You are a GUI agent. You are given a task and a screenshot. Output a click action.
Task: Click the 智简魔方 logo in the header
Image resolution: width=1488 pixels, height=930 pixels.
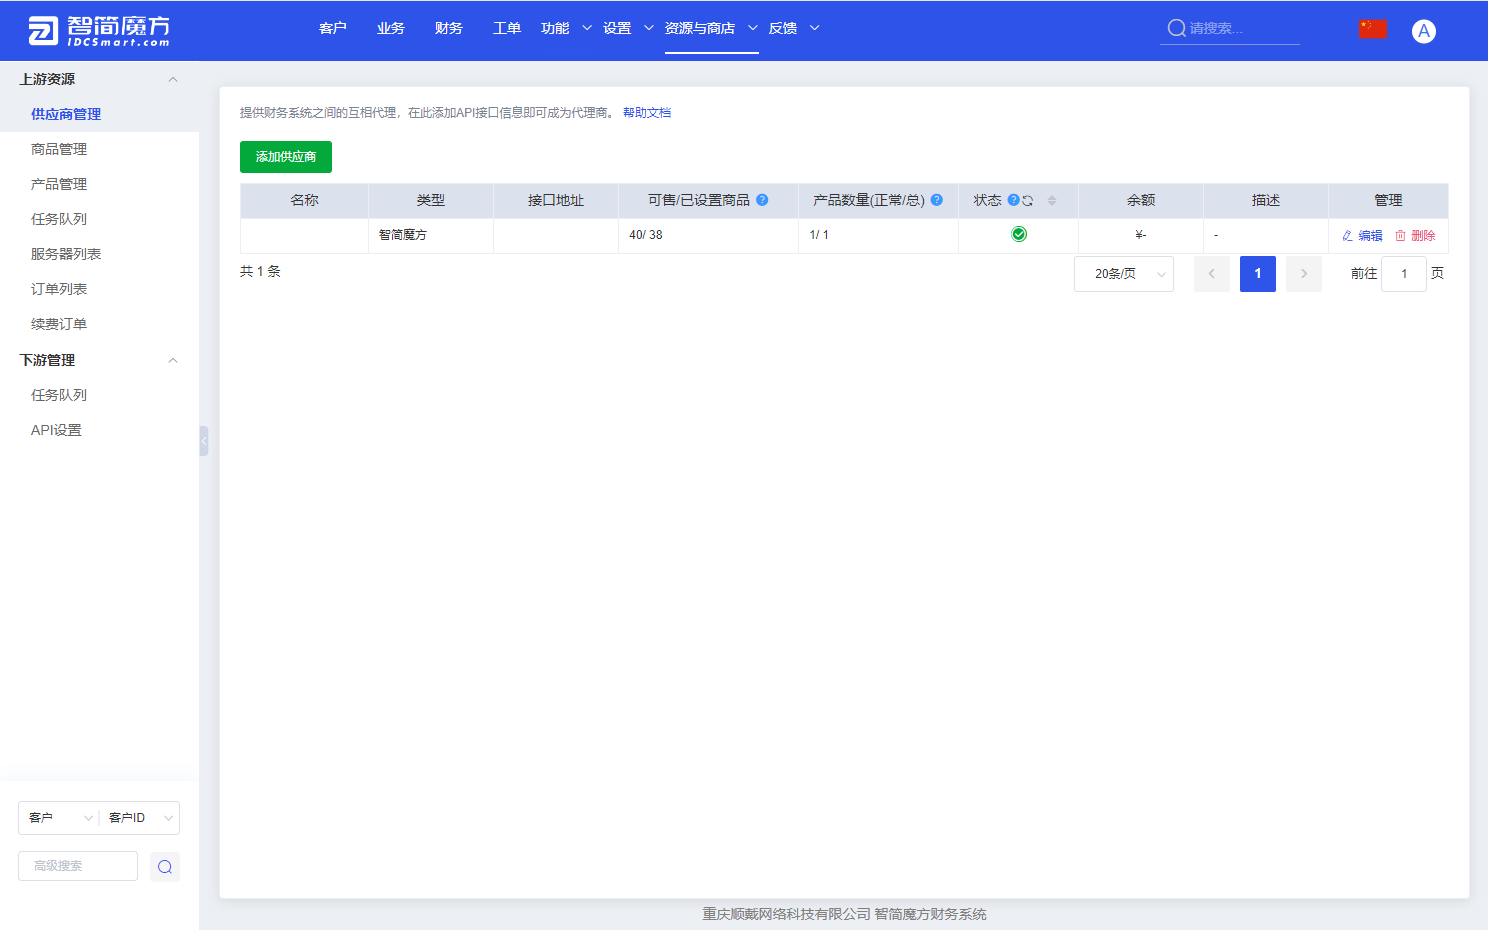click(x=100, y=29)
